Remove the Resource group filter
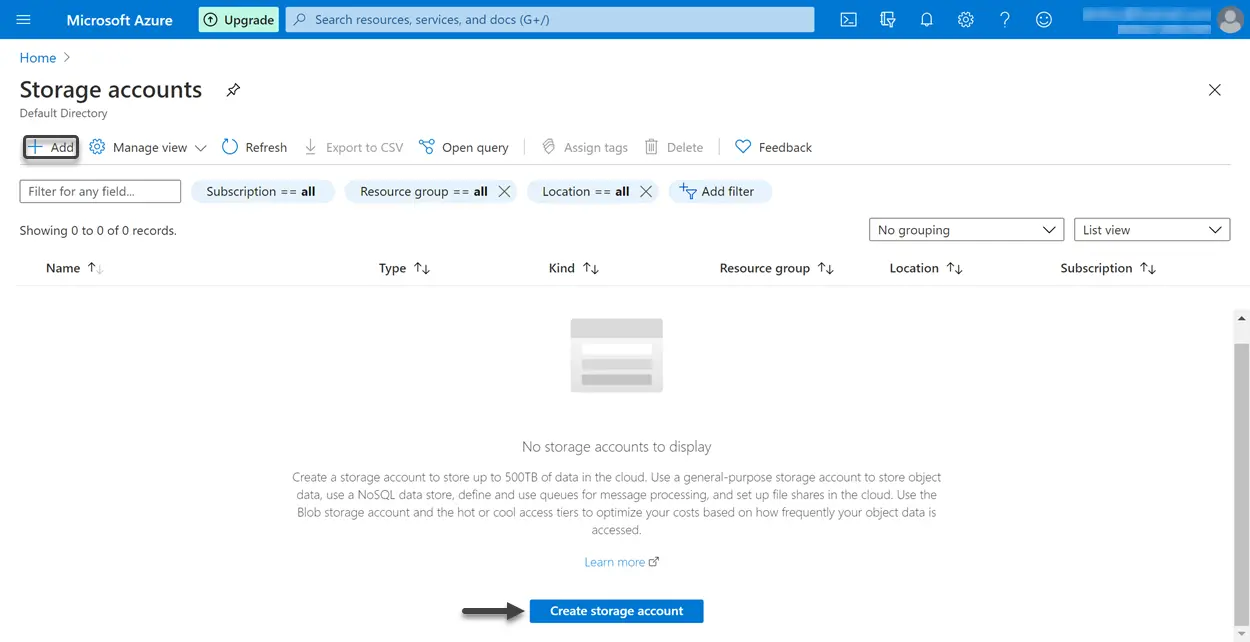Viewport: 1250px width, 642px height. [x=504, y=191]
